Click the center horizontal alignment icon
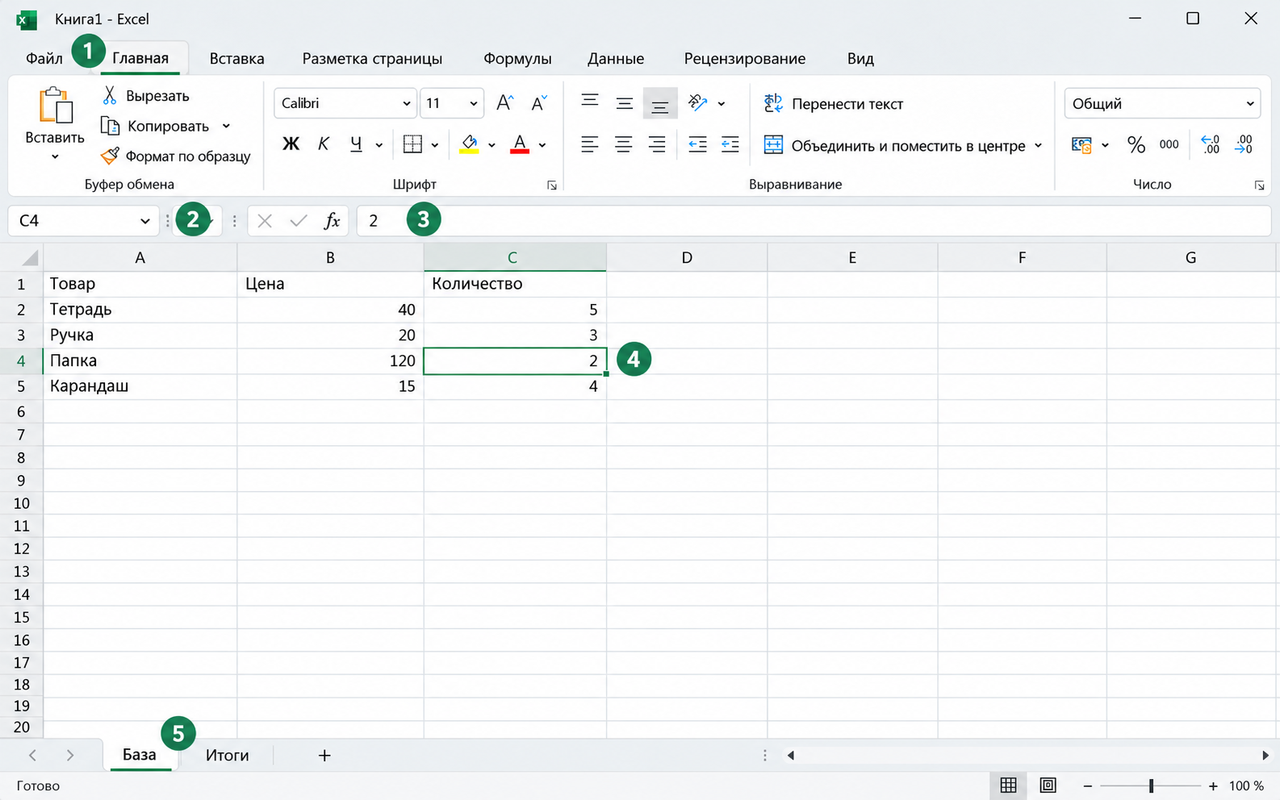1280x800 pixels. 623,145
